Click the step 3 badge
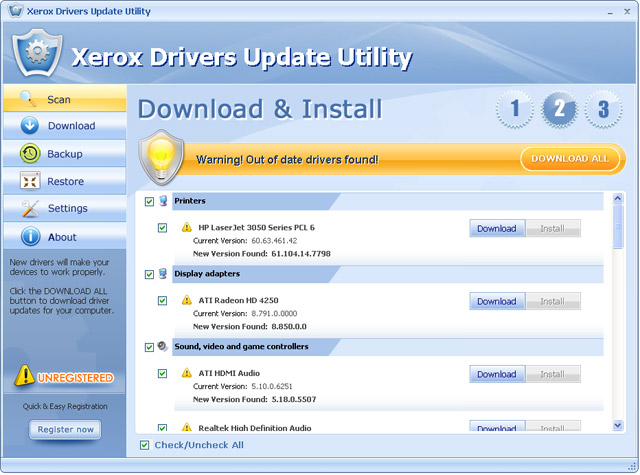This screenshot has height=475, width=640. [603, 109]
